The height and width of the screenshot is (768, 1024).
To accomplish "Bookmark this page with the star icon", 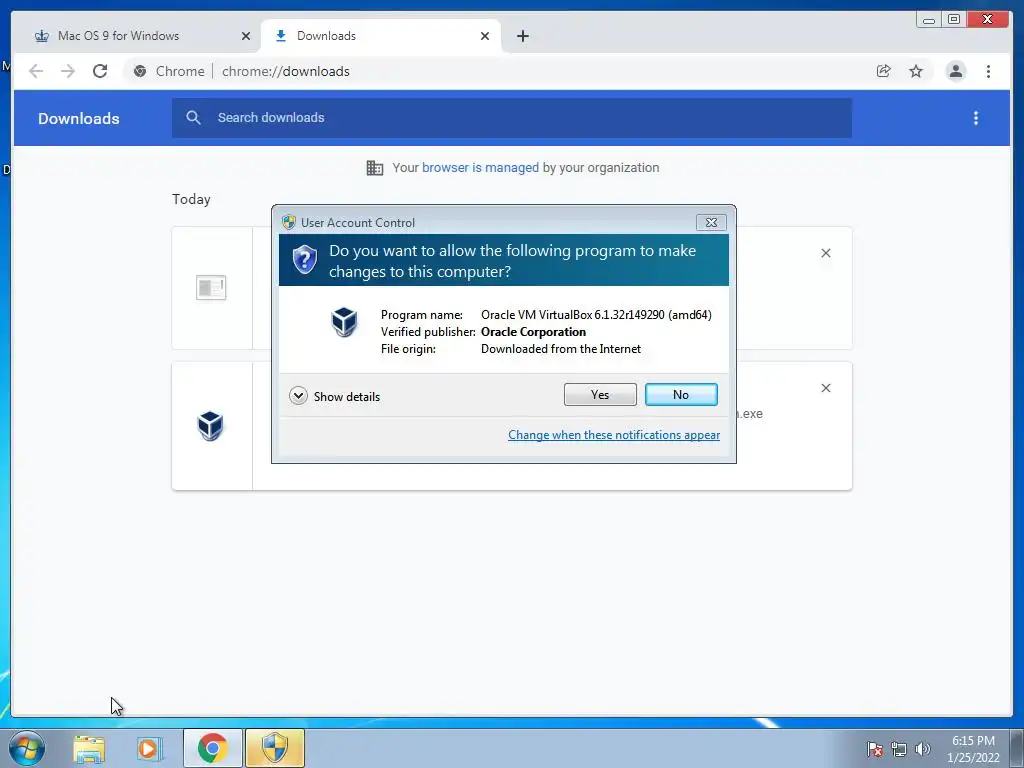I will click(x=916, y=71).
